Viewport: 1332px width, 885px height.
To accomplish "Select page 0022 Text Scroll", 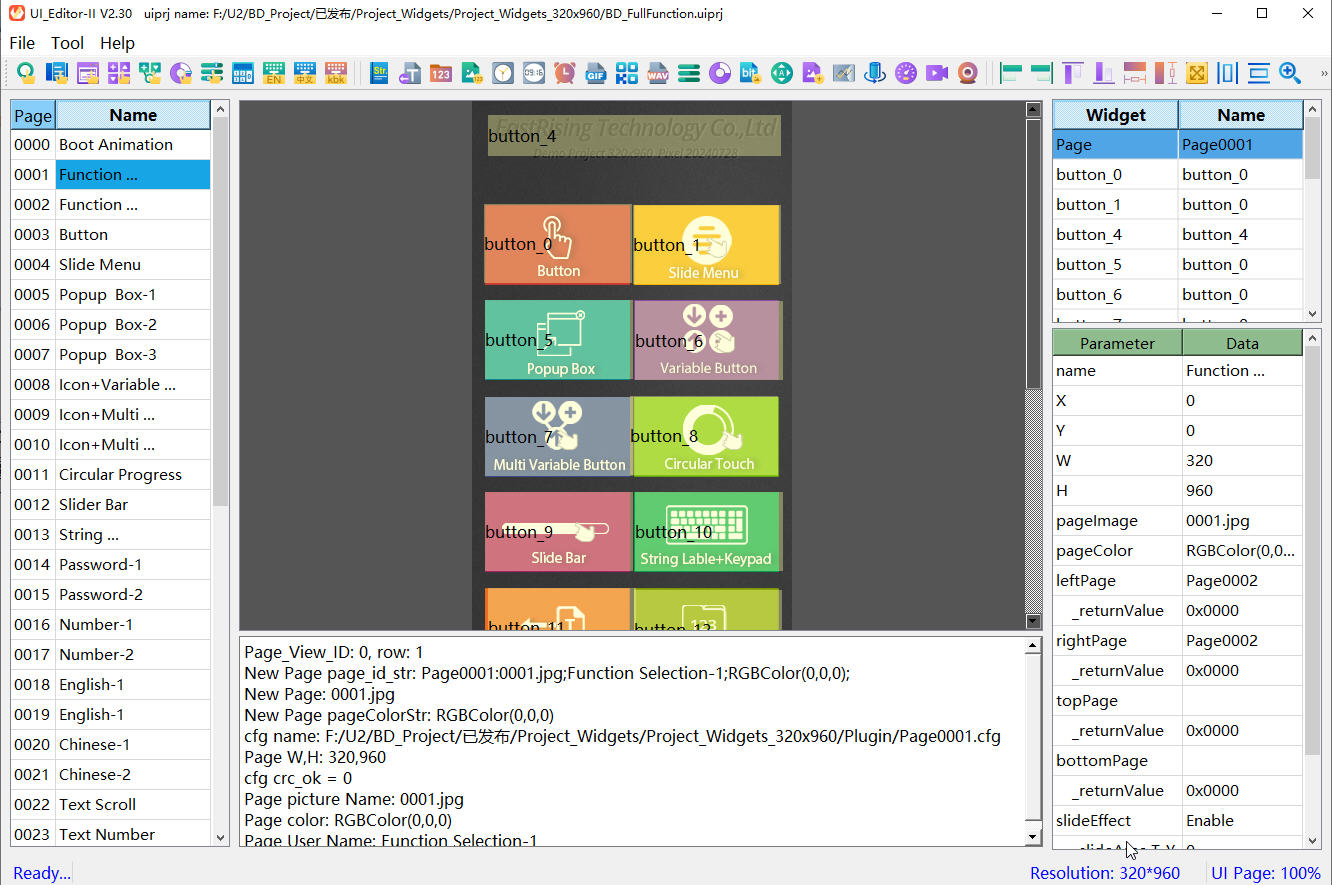I will pos(110,804).
